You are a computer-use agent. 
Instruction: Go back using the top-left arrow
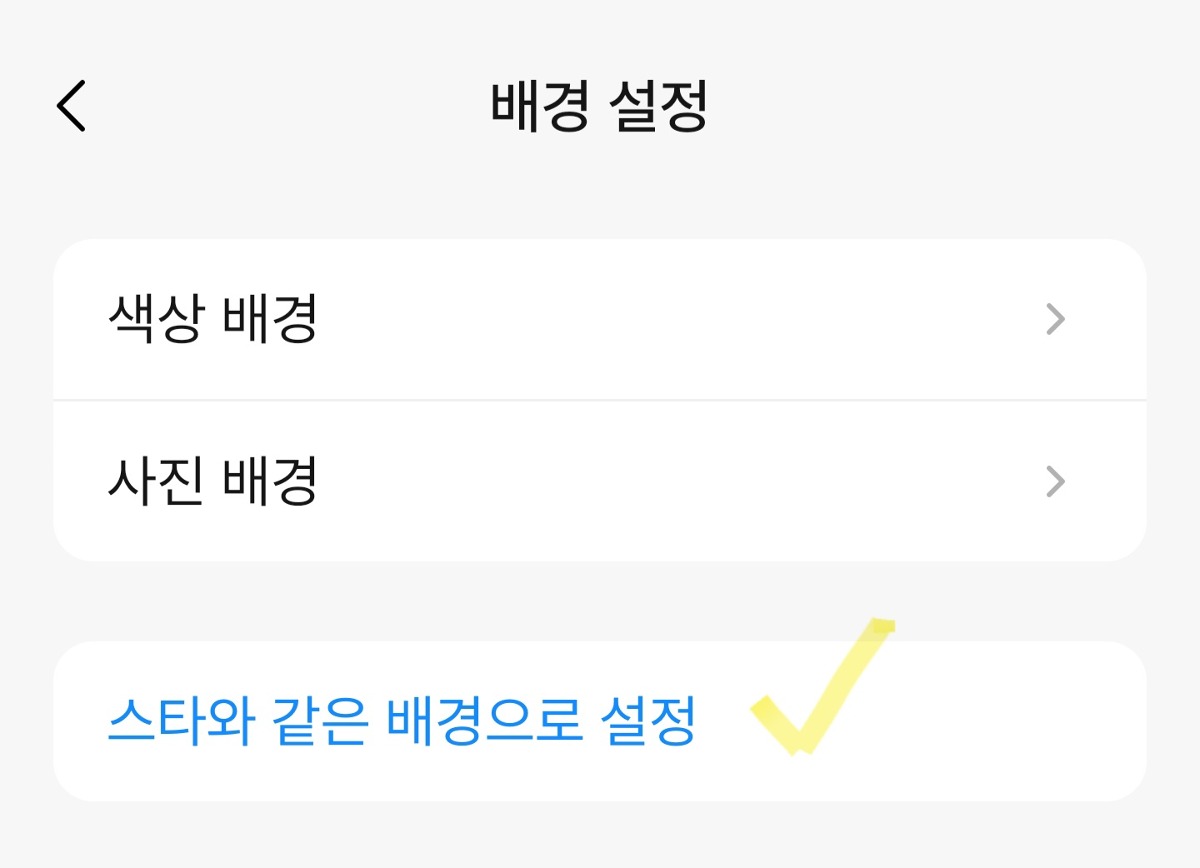pyautogui.click(x=72, y=106)
